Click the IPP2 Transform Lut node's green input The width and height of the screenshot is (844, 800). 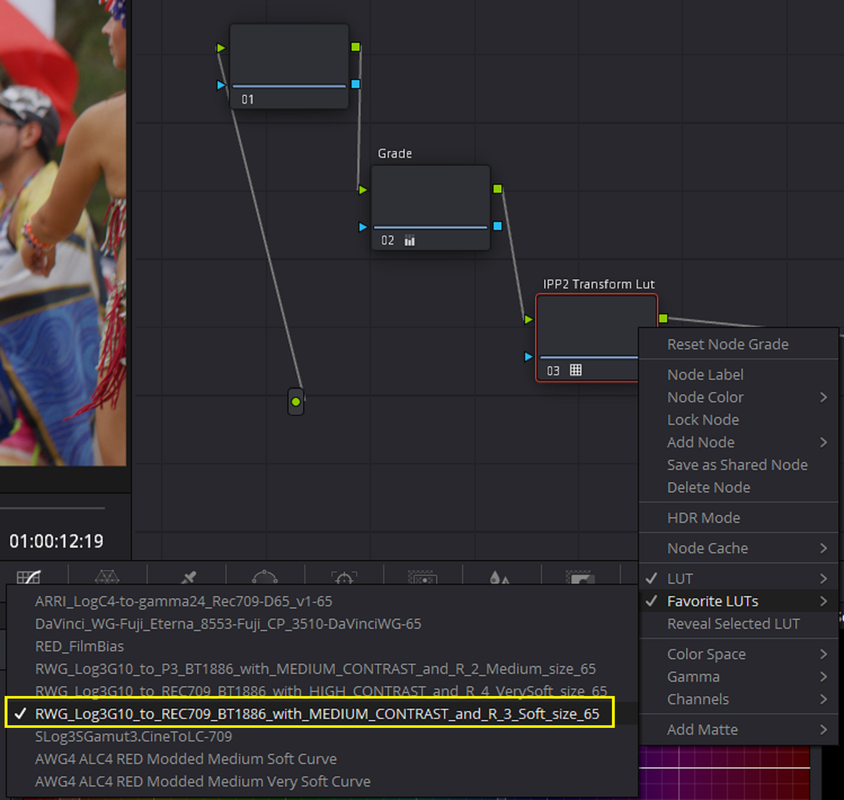529,320
